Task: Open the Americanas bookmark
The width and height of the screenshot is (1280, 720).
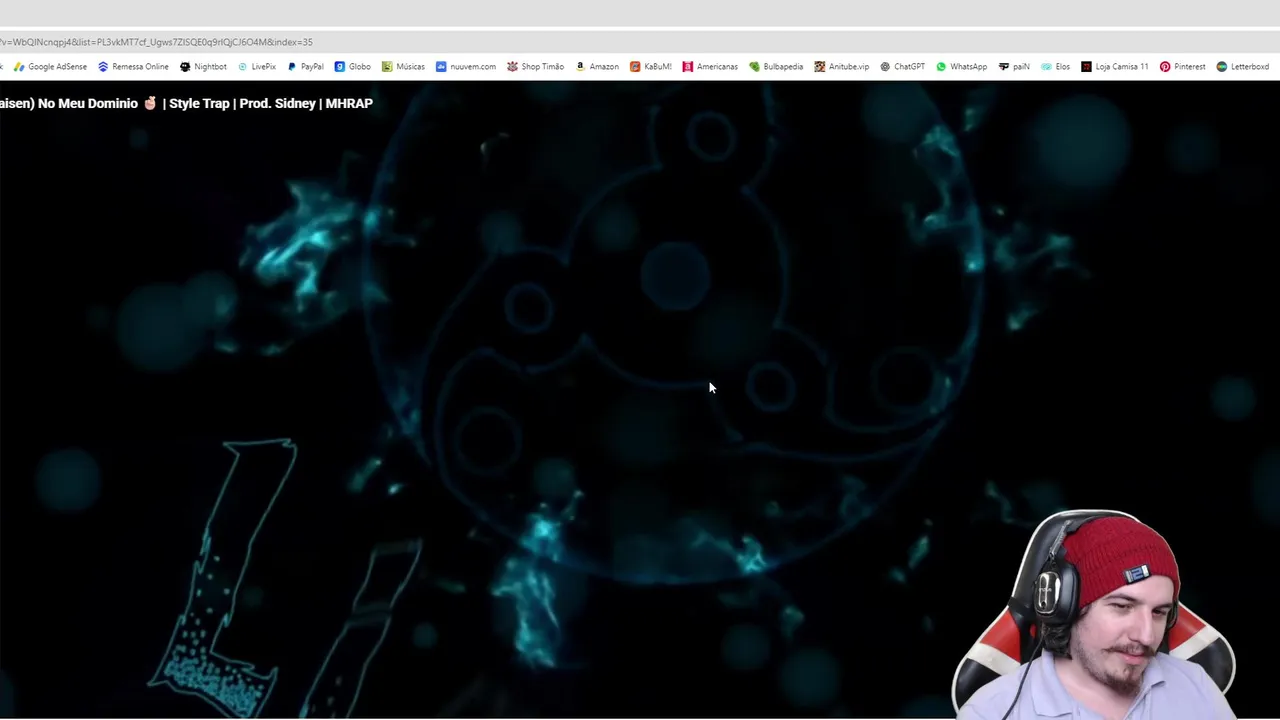Action: pyautogui.click(x=710, y=67)
